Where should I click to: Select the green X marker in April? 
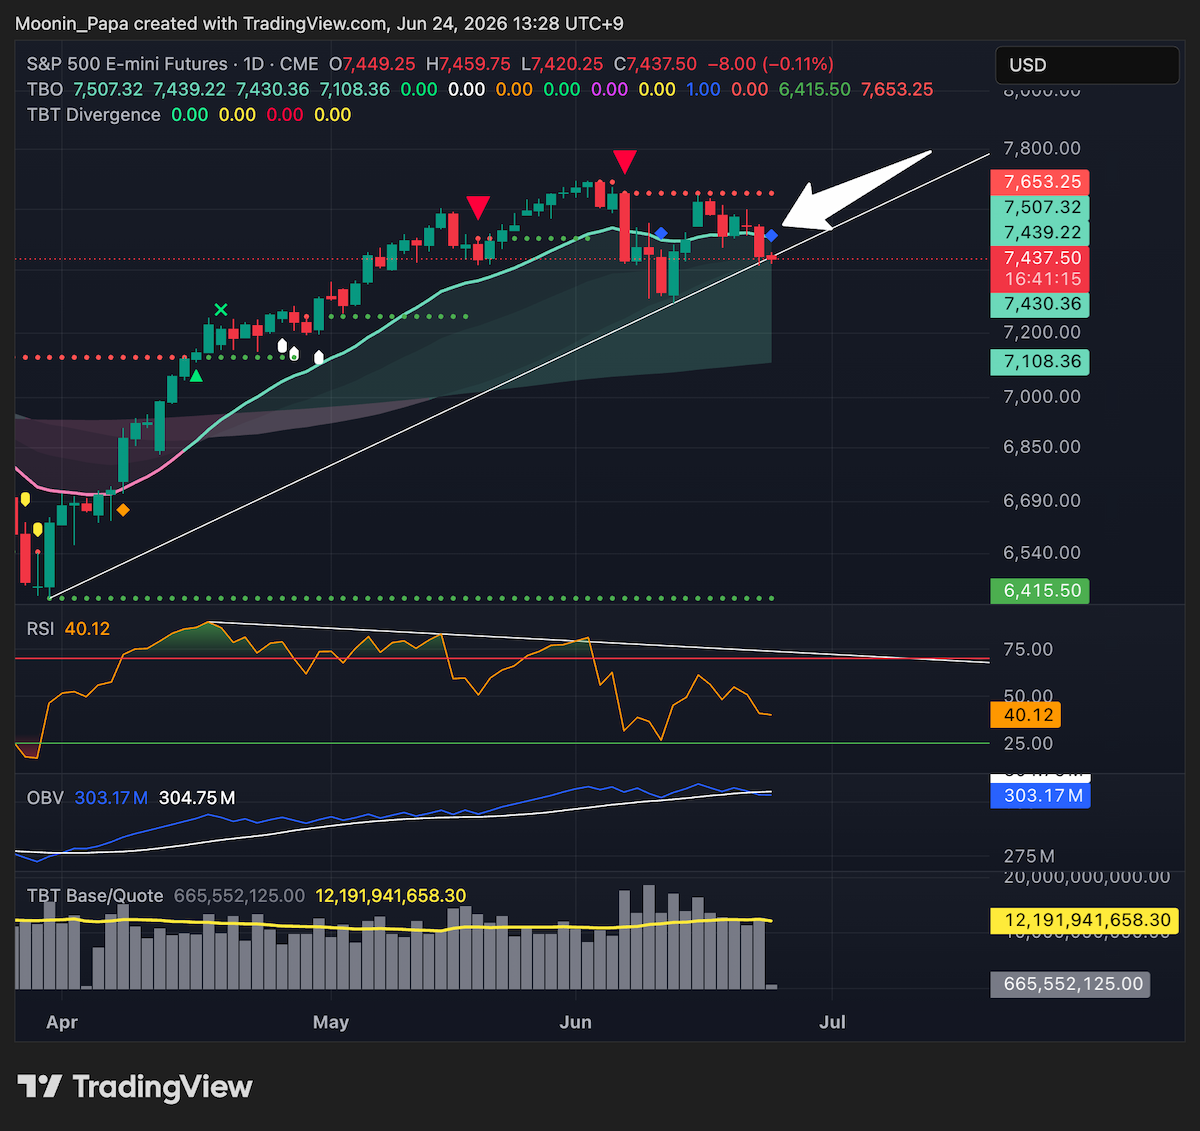coord(221,310)
